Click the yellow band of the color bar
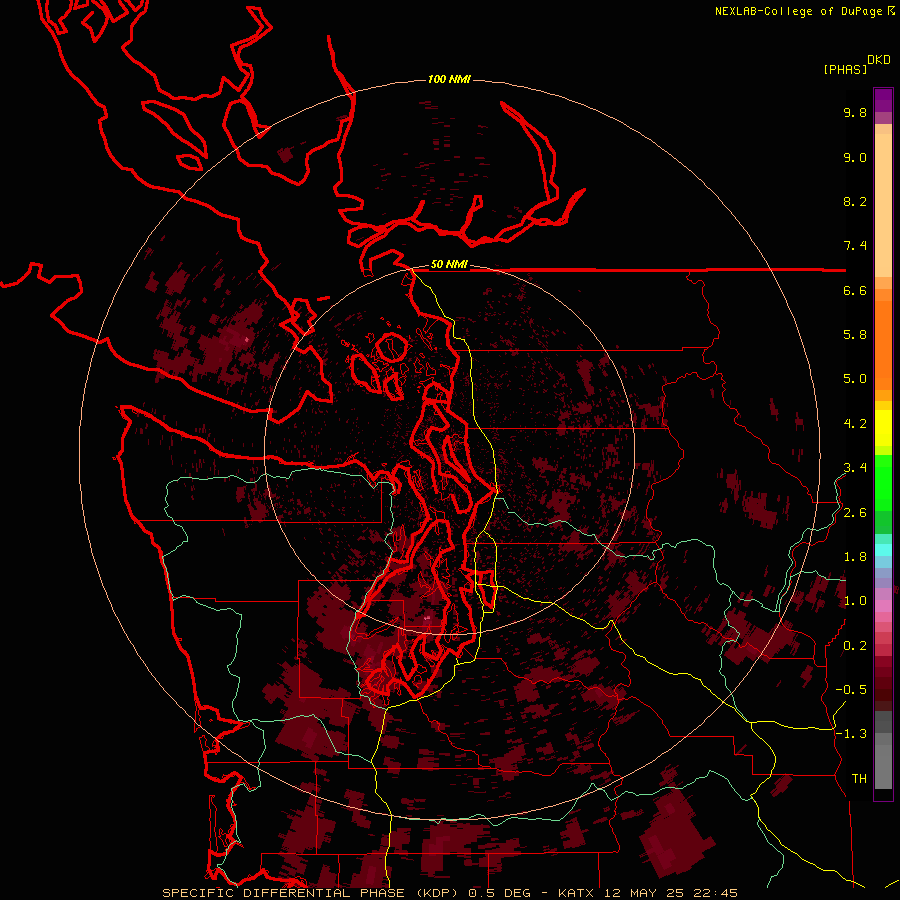The width and height of the screenshot is (900, 900). pos(883,428)
